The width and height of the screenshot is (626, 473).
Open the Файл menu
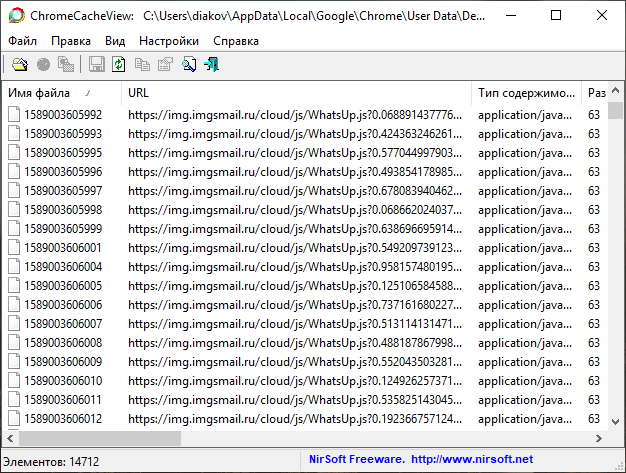pos(22,41)
